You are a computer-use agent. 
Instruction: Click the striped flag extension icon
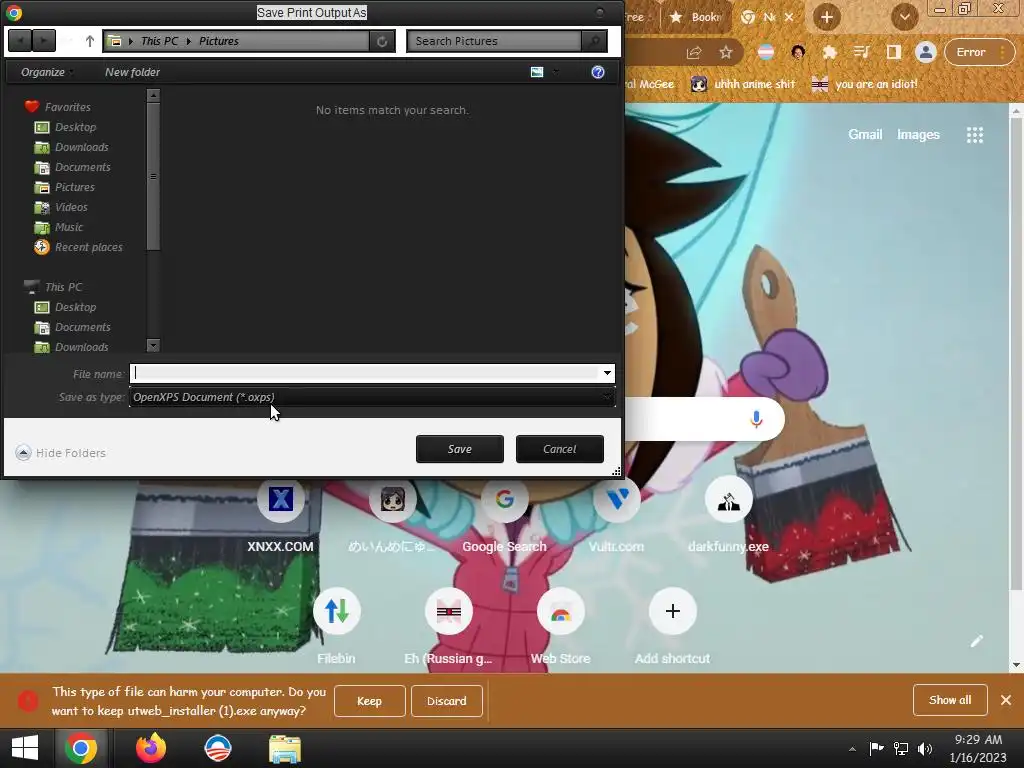coord(765,52)
